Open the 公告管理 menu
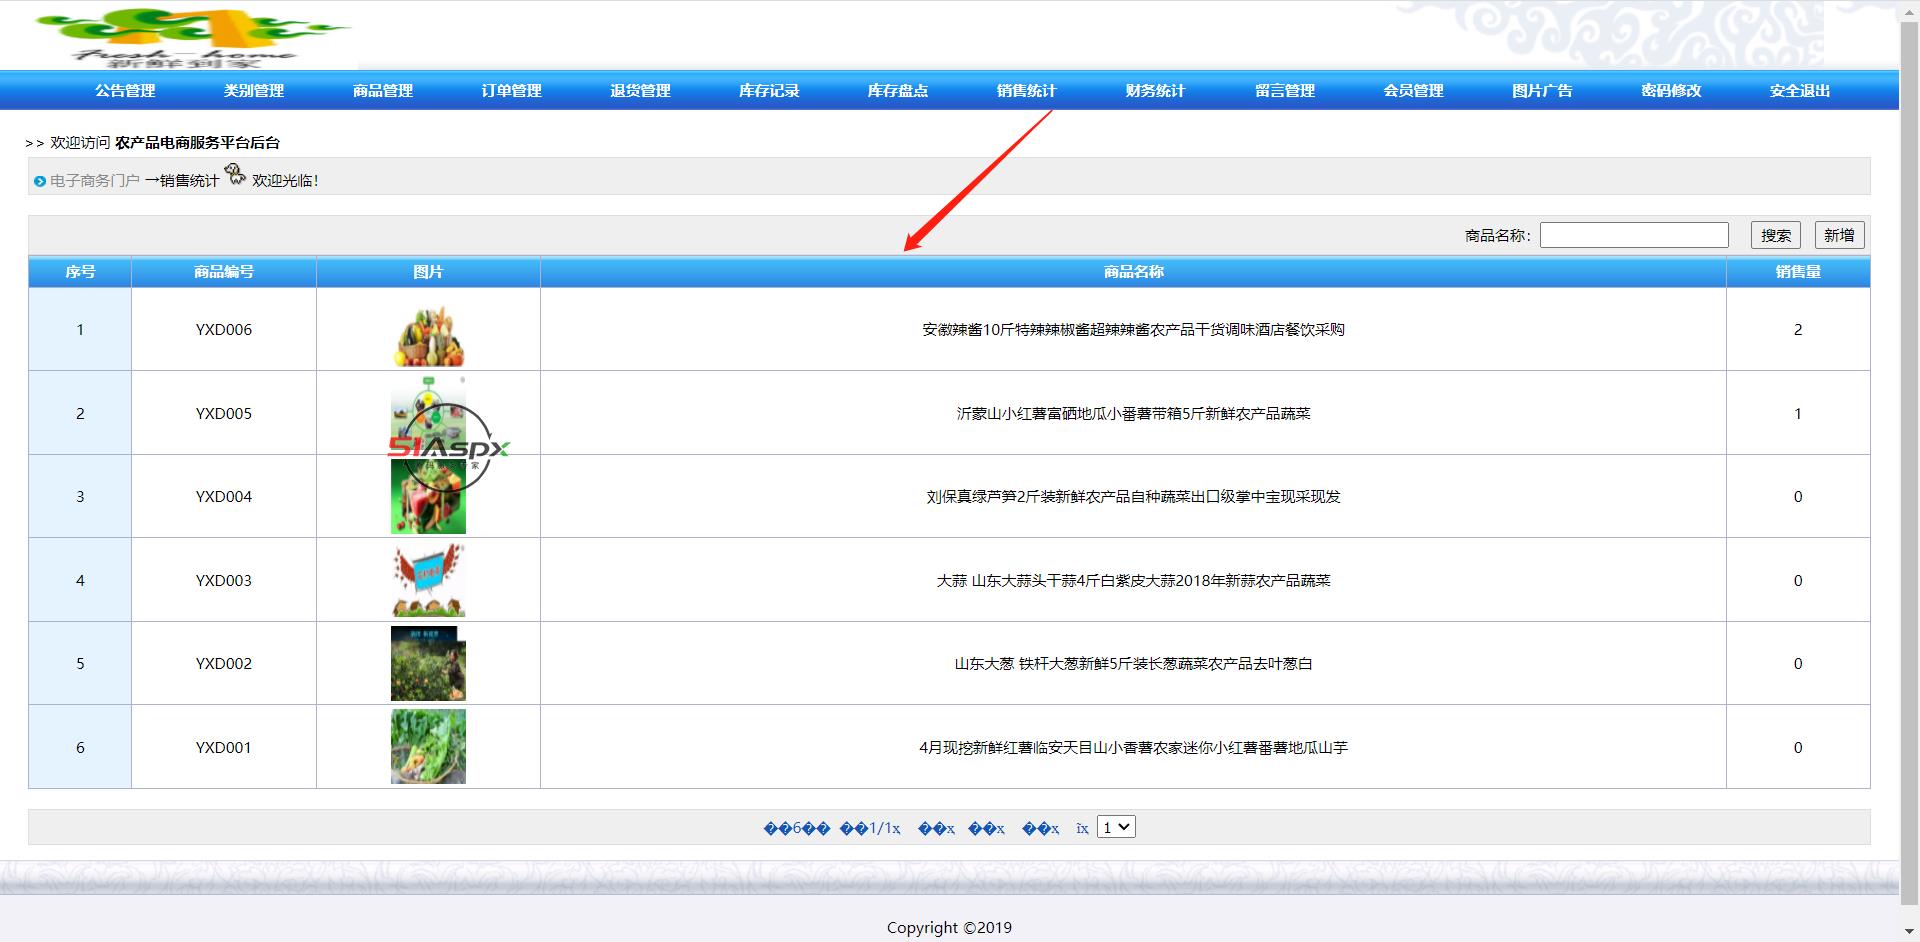Screen dimensions: 1920x942 125,91
